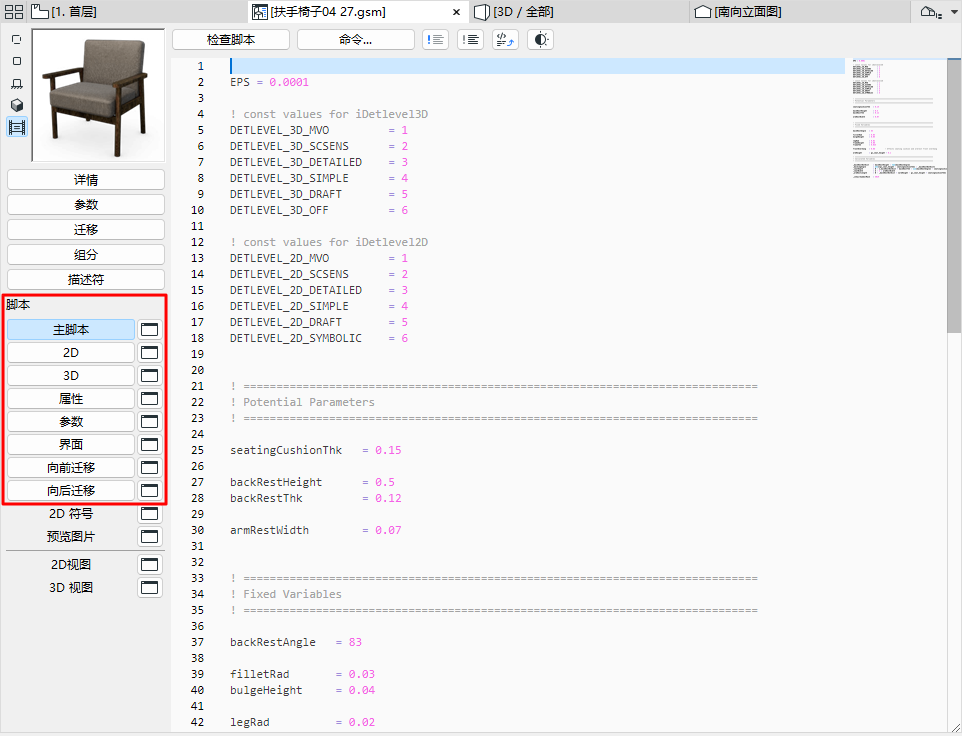Click the contrast display mode toolbar icon
The image size is (962, 736).
pyautogui.click(x=538, y=39)
